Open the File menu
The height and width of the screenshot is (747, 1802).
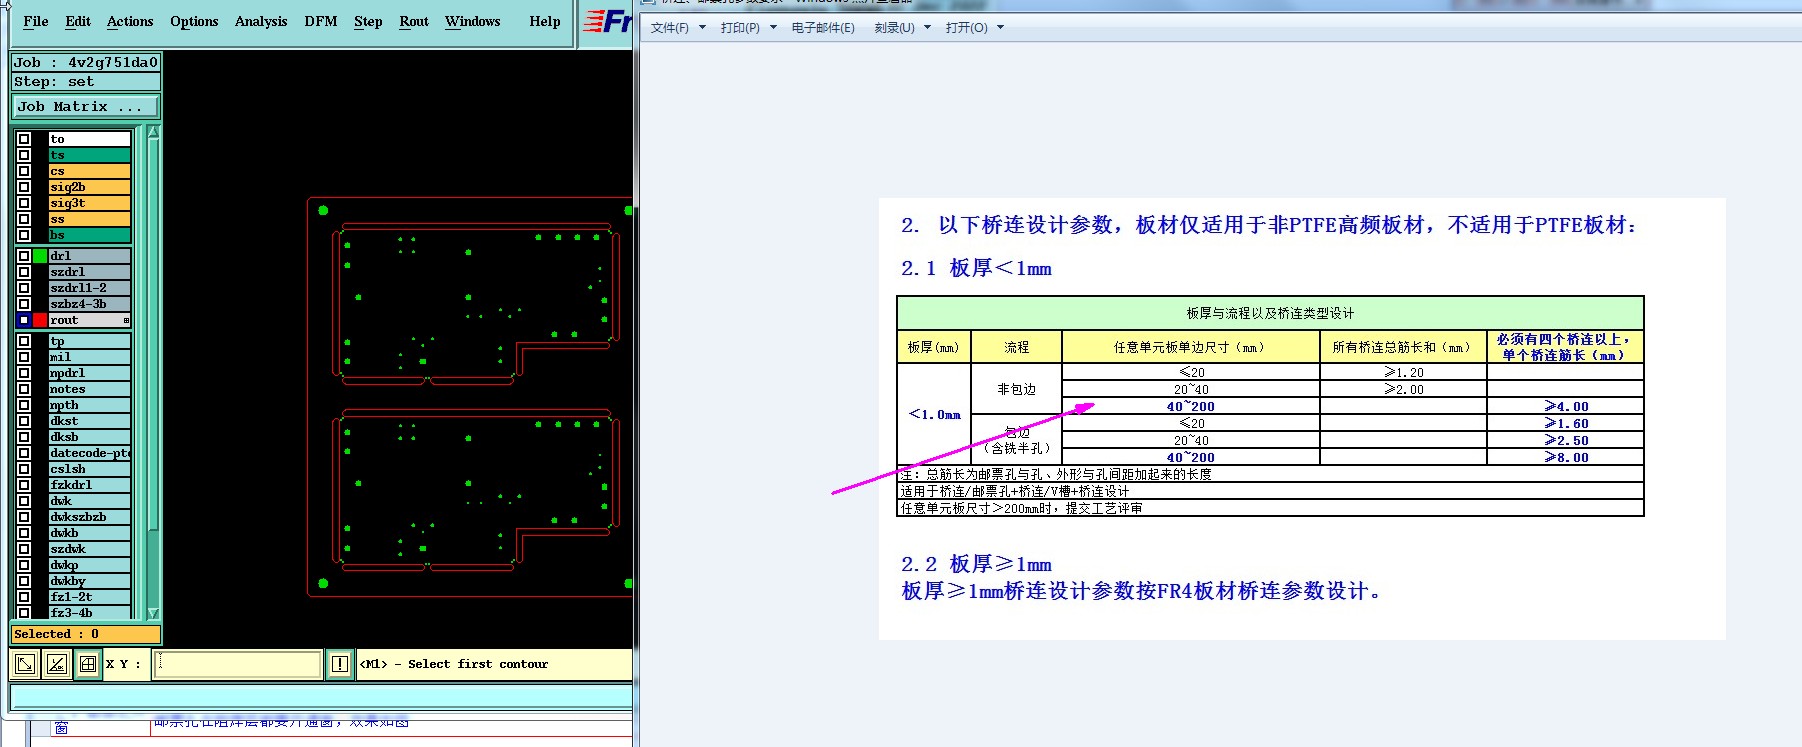pyautogui.click(x=36, y=21)
